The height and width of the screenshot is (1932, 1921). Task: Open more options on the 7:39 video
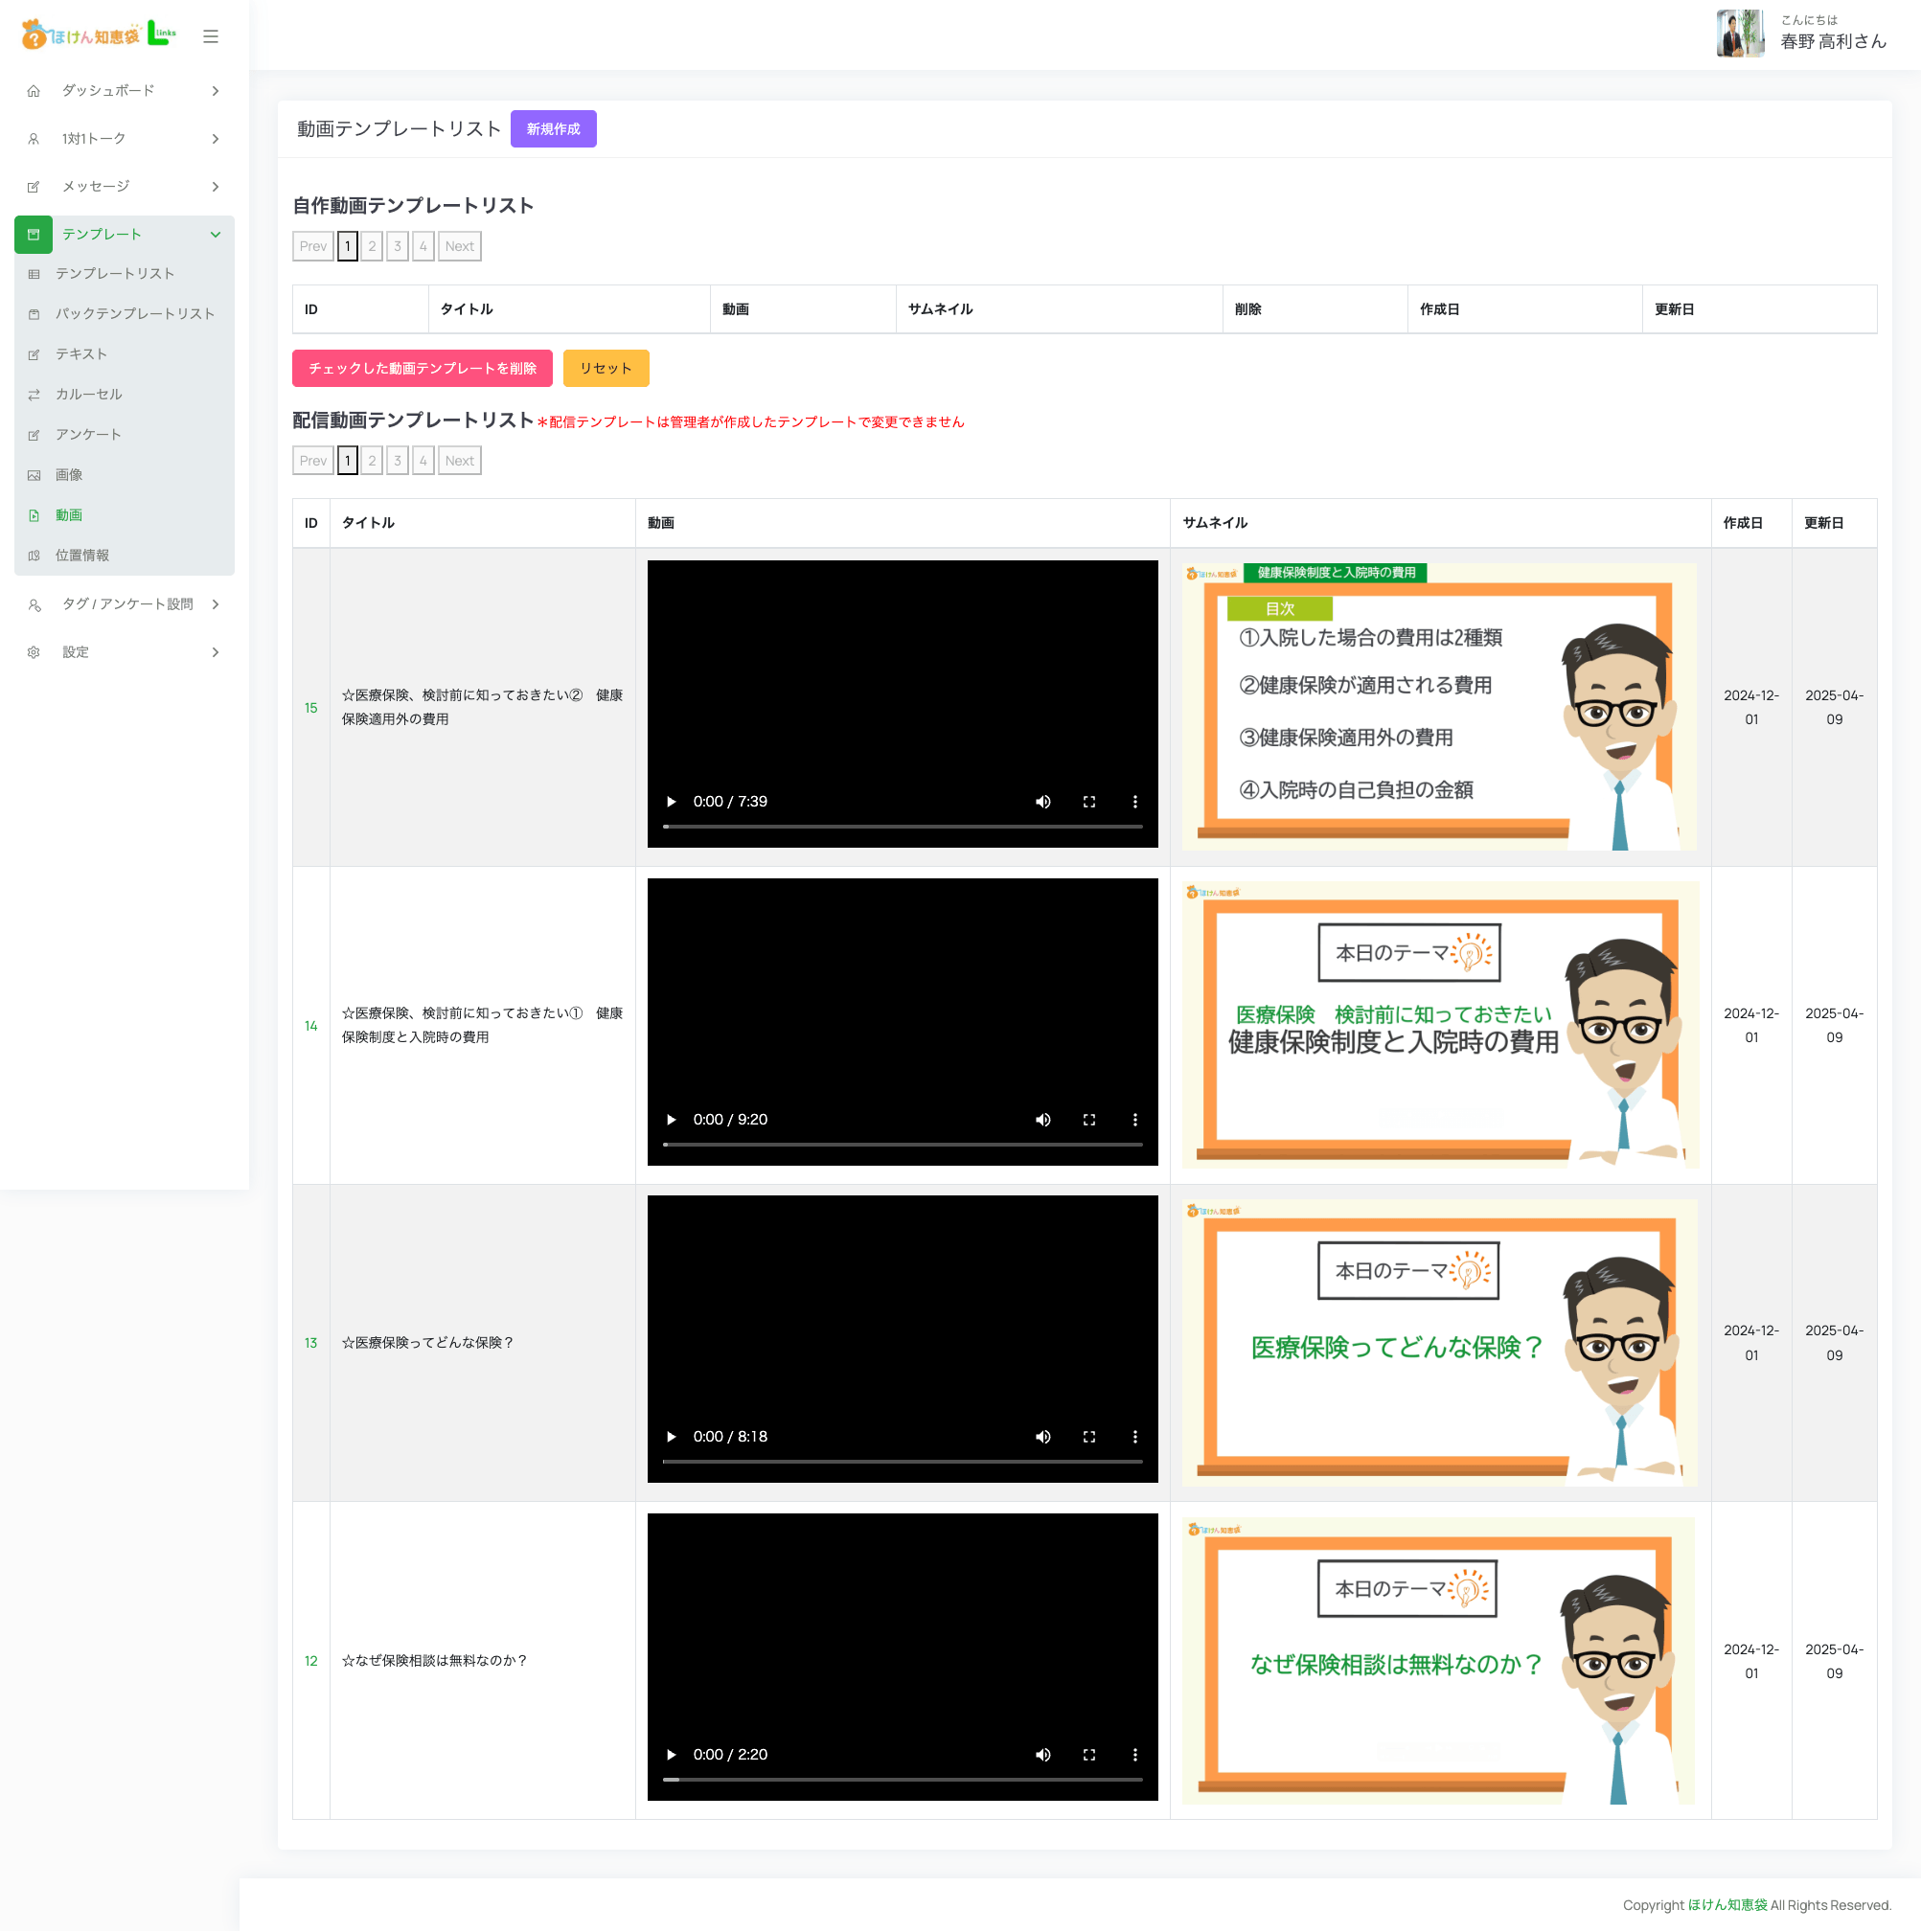1134,802
